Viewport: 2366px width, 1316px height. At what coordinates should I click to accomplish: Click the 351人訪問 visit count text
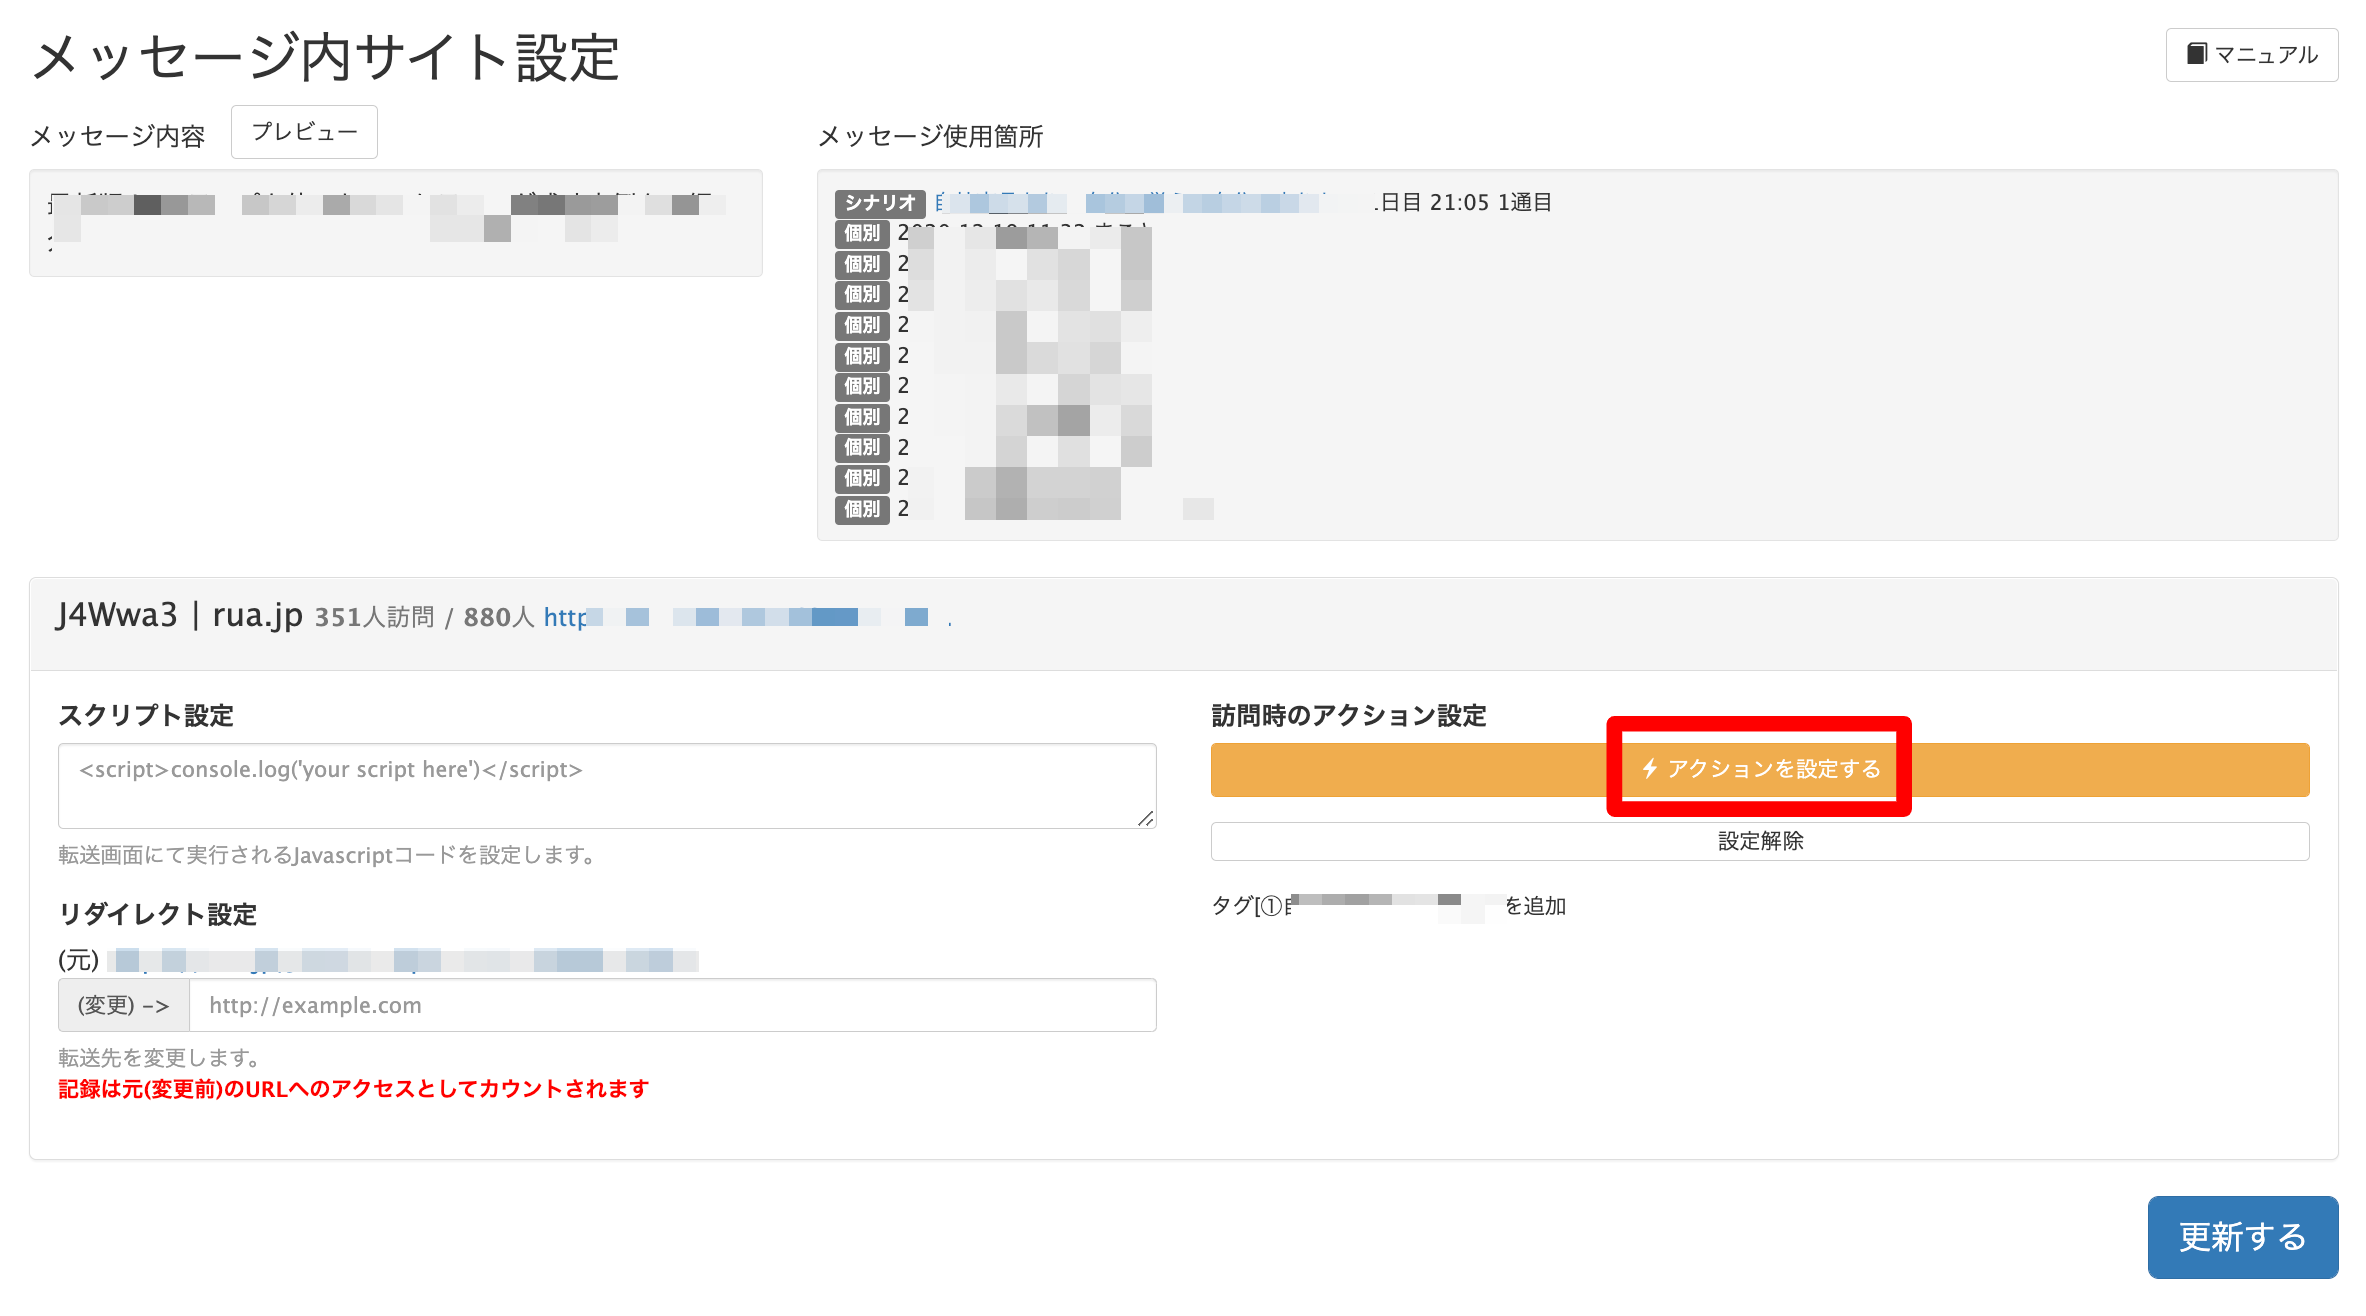pyautogui.click(x=375, y=618)
